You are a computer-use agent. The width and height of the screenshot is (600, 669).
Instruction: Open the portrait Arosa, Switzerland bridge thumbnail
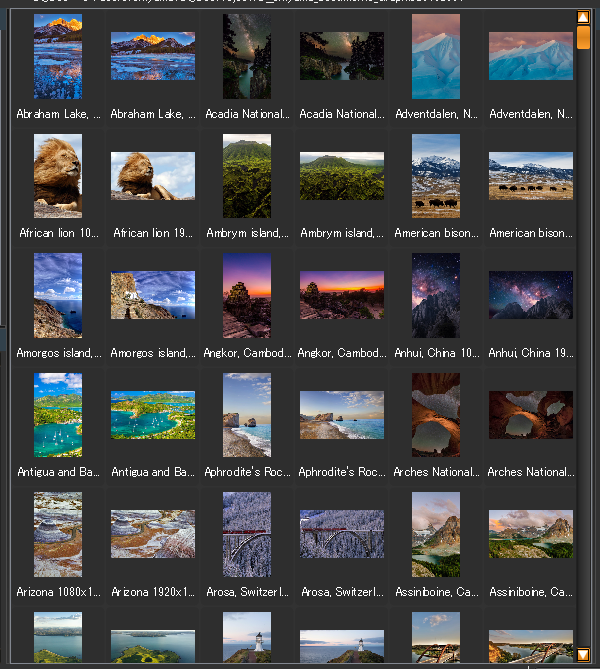click(x=247, y=534)
